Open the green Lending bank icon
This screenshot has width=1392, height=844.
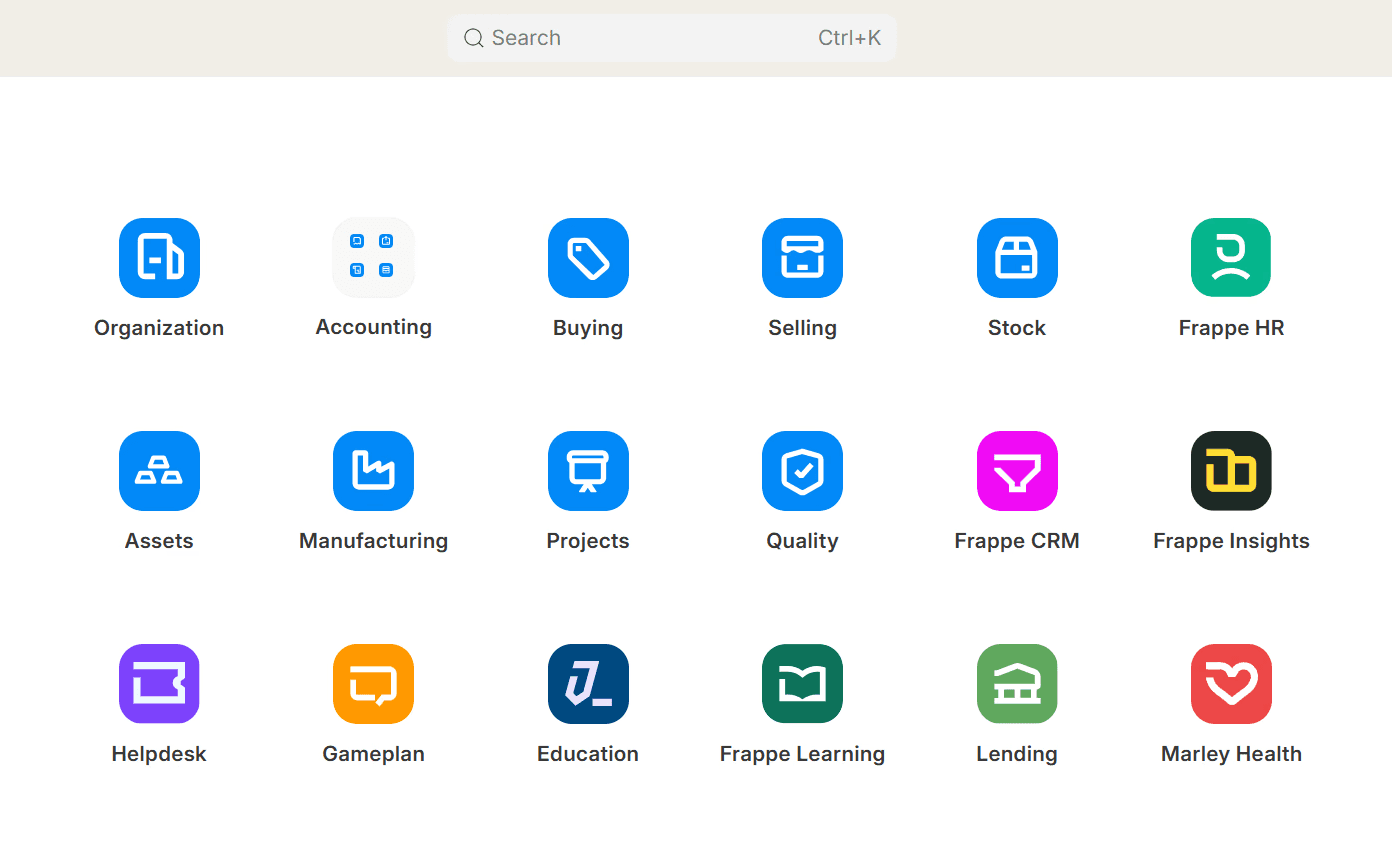[1017, 684]
